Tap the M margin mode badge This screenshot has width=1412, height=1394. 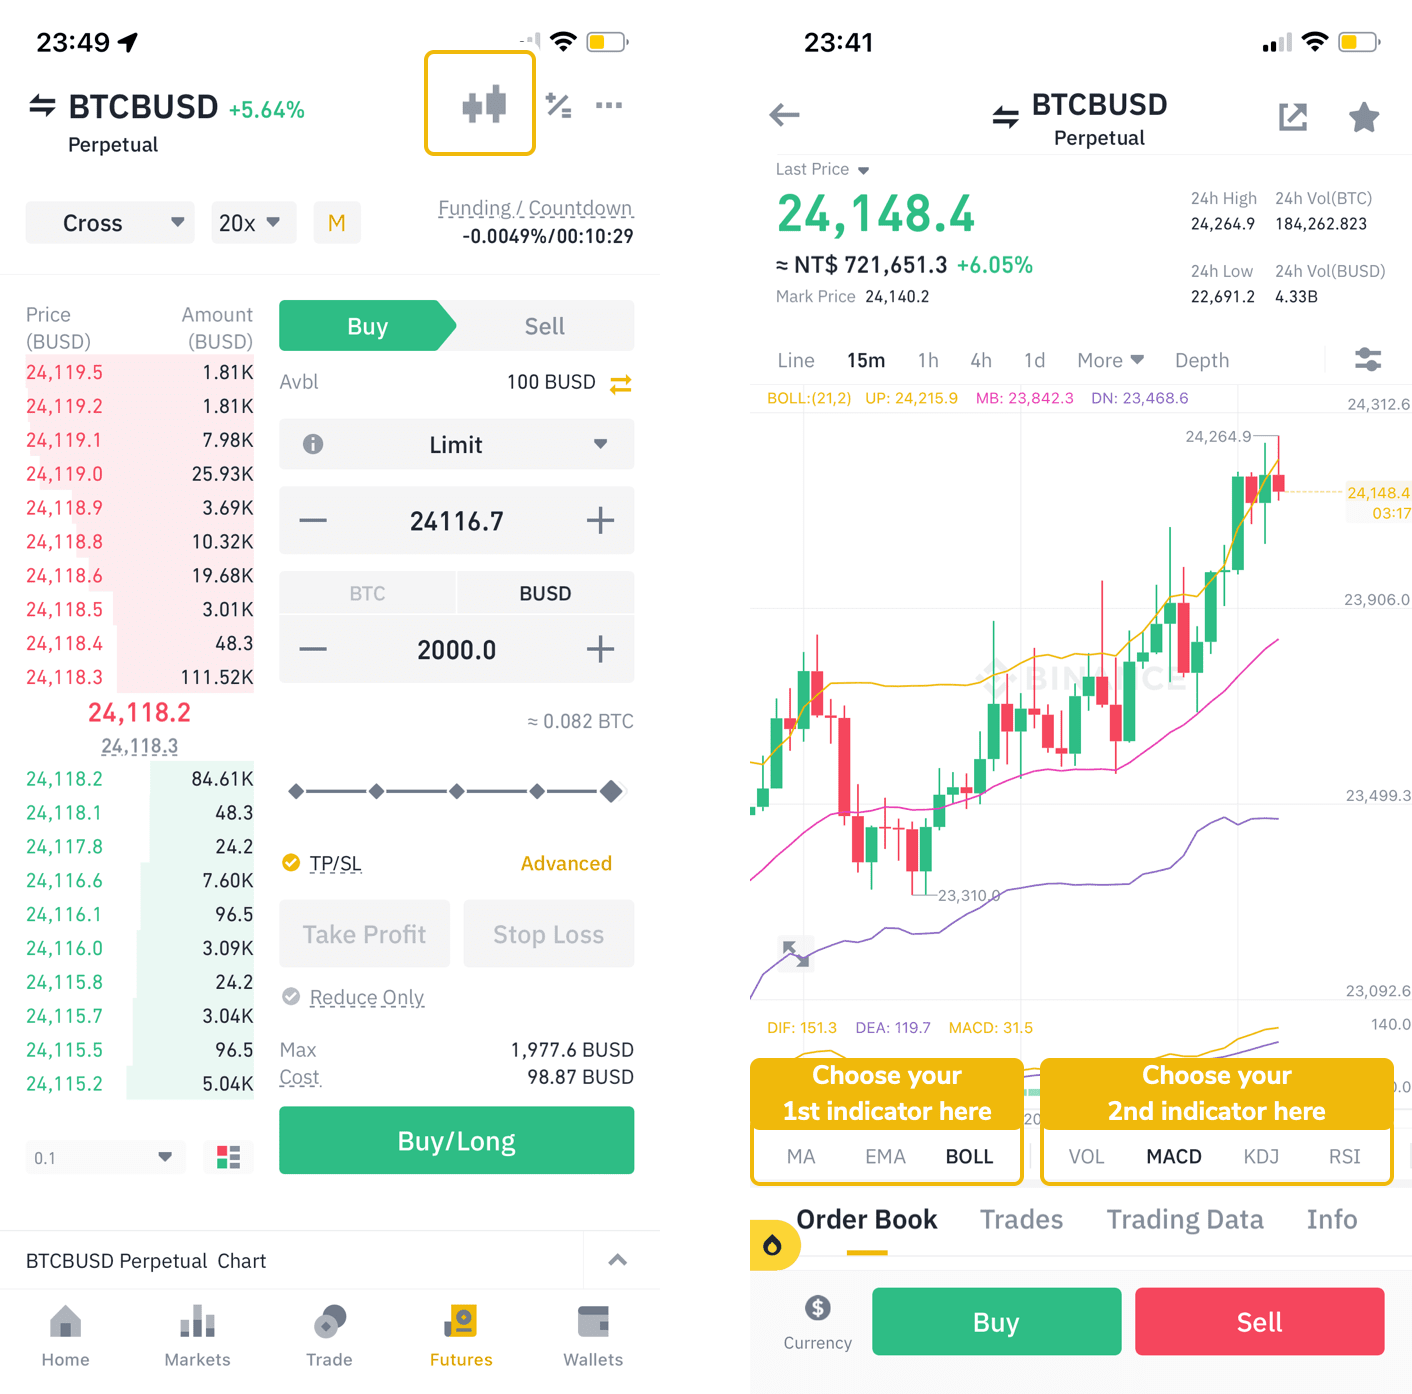click(x=337, y=223)
